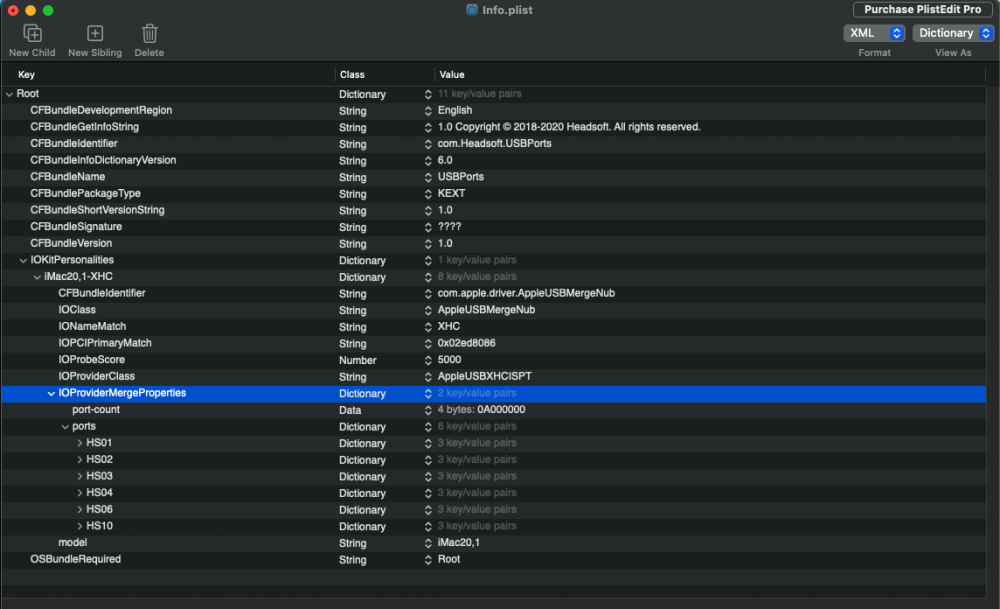Open class stepper for Root row

(428, 94)
